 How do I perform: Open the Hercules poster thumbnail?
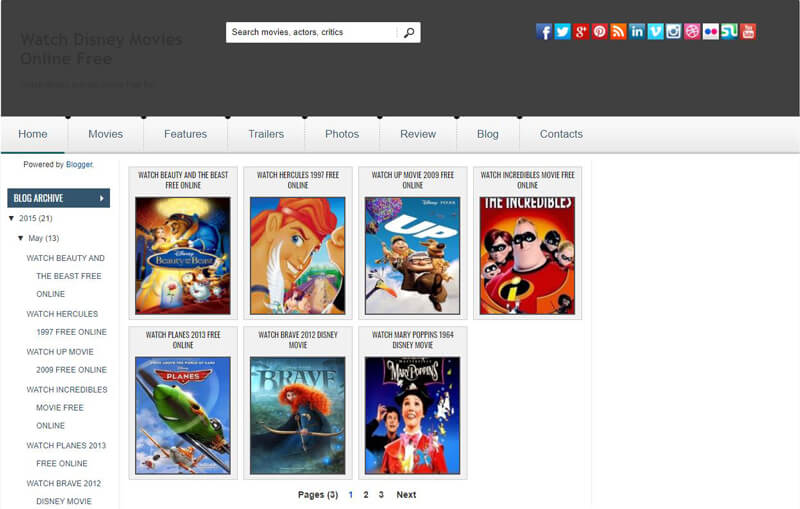[x=297, y=256]
